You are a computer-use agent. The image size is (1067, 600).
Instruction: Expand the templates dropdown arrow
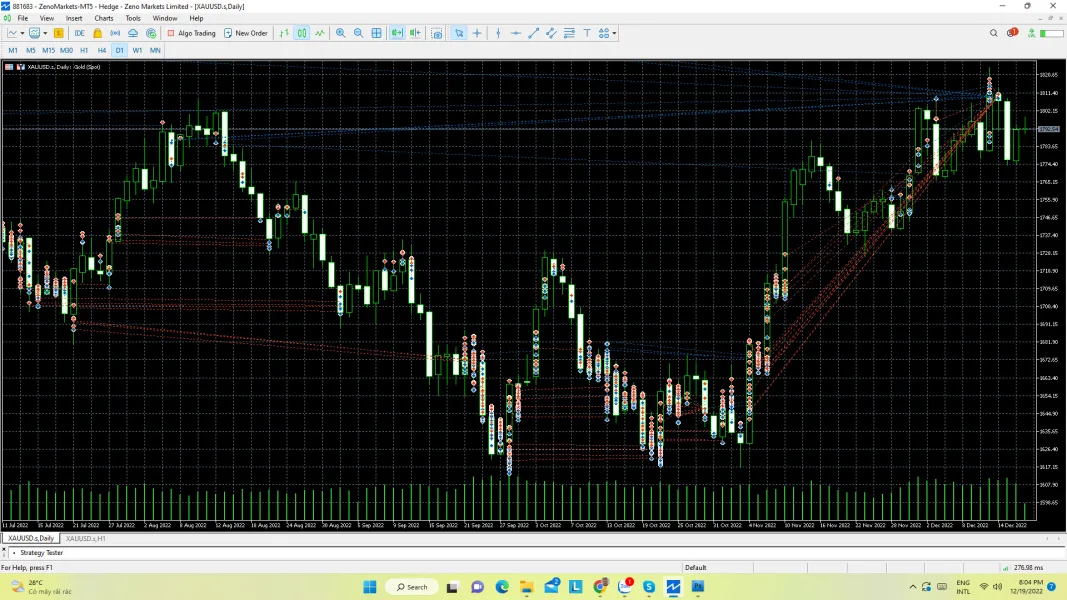(46, 33)
